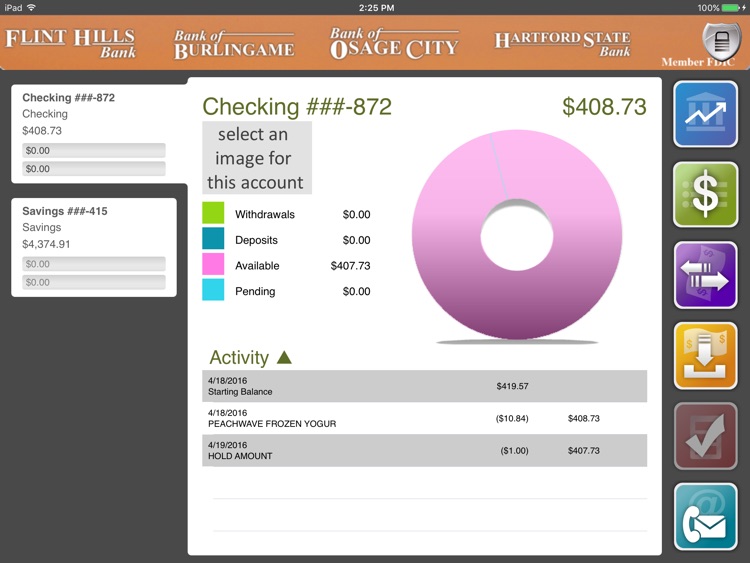Tap the $419.57 starting balance amount
Viewport: 750px width, 563px height.
[x=512, y=386]
